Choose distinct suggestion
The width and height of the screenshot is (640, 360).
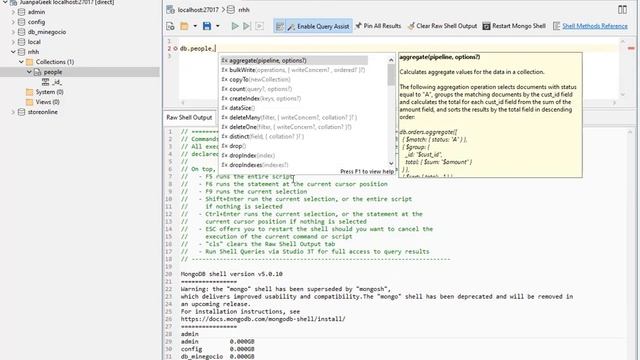294,136
